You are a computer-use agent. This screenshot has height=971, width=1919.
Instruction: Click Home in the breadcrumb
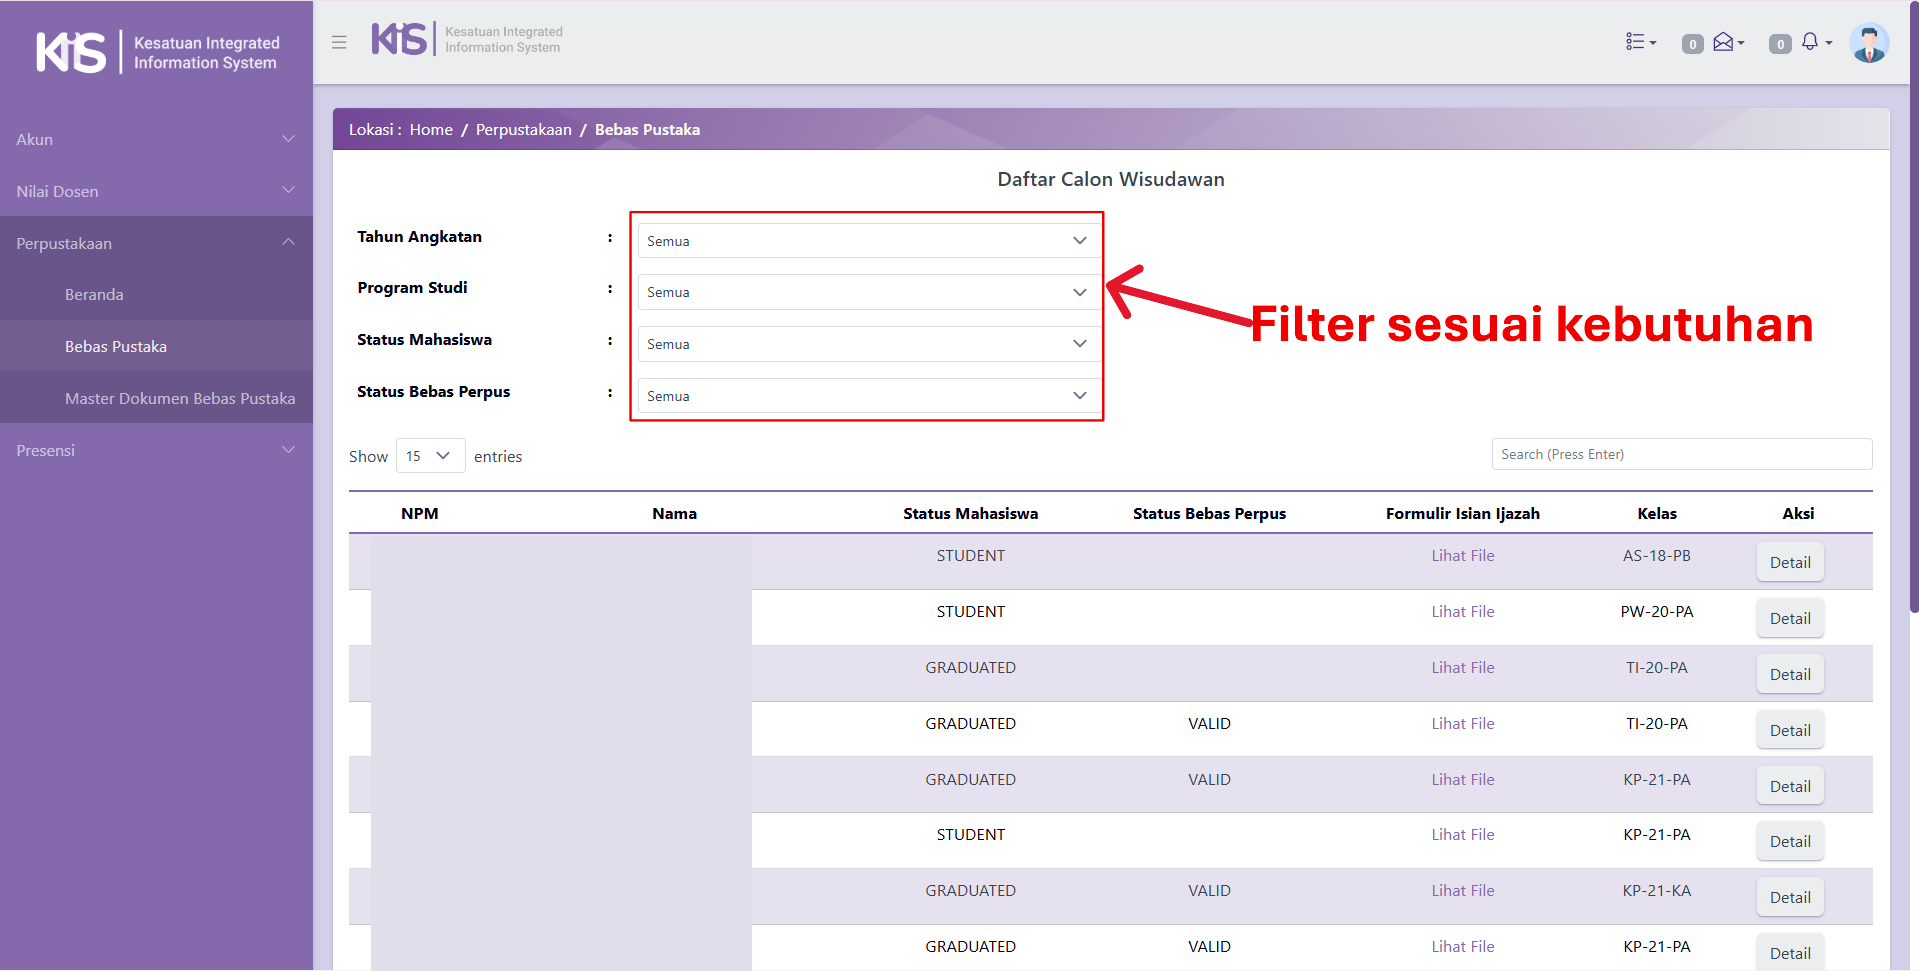tap(431, 130)
